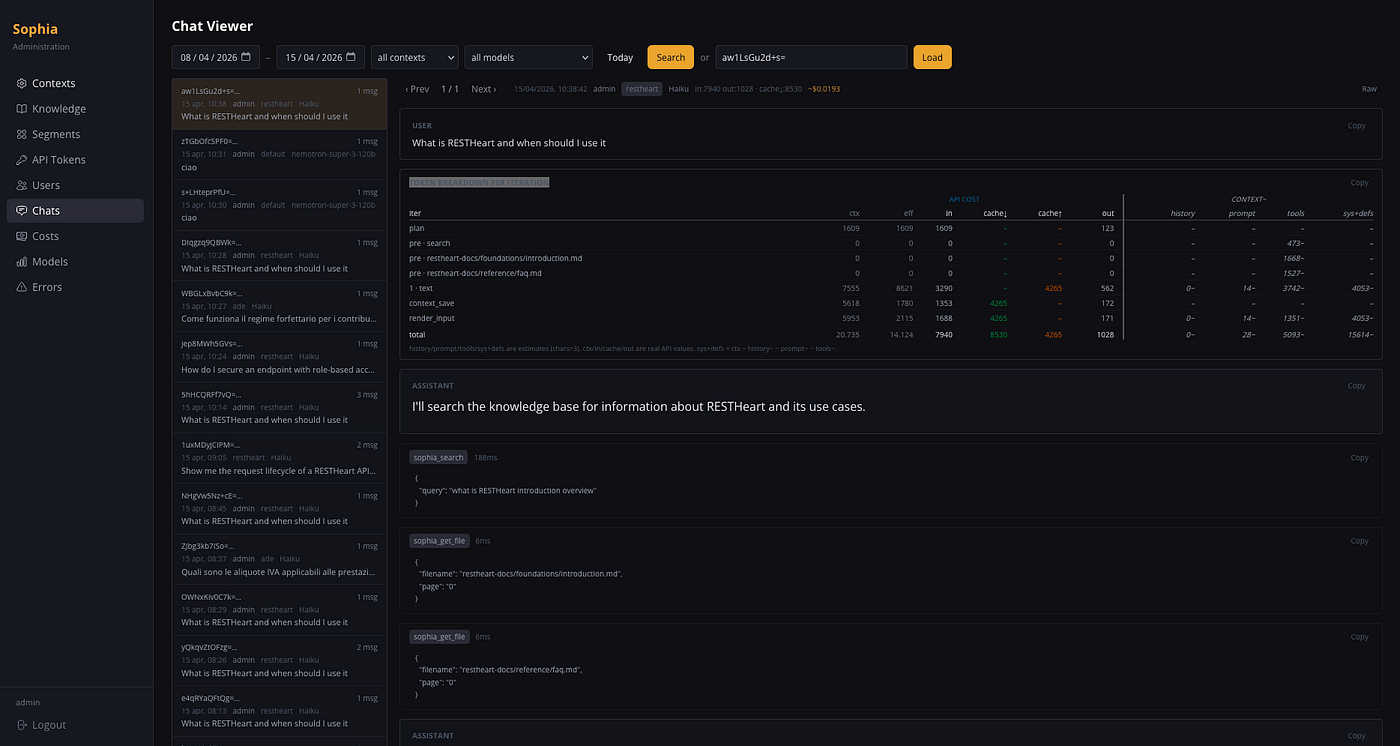1400x746 pixels.
Task: Click the Today link
Action: 620,58
